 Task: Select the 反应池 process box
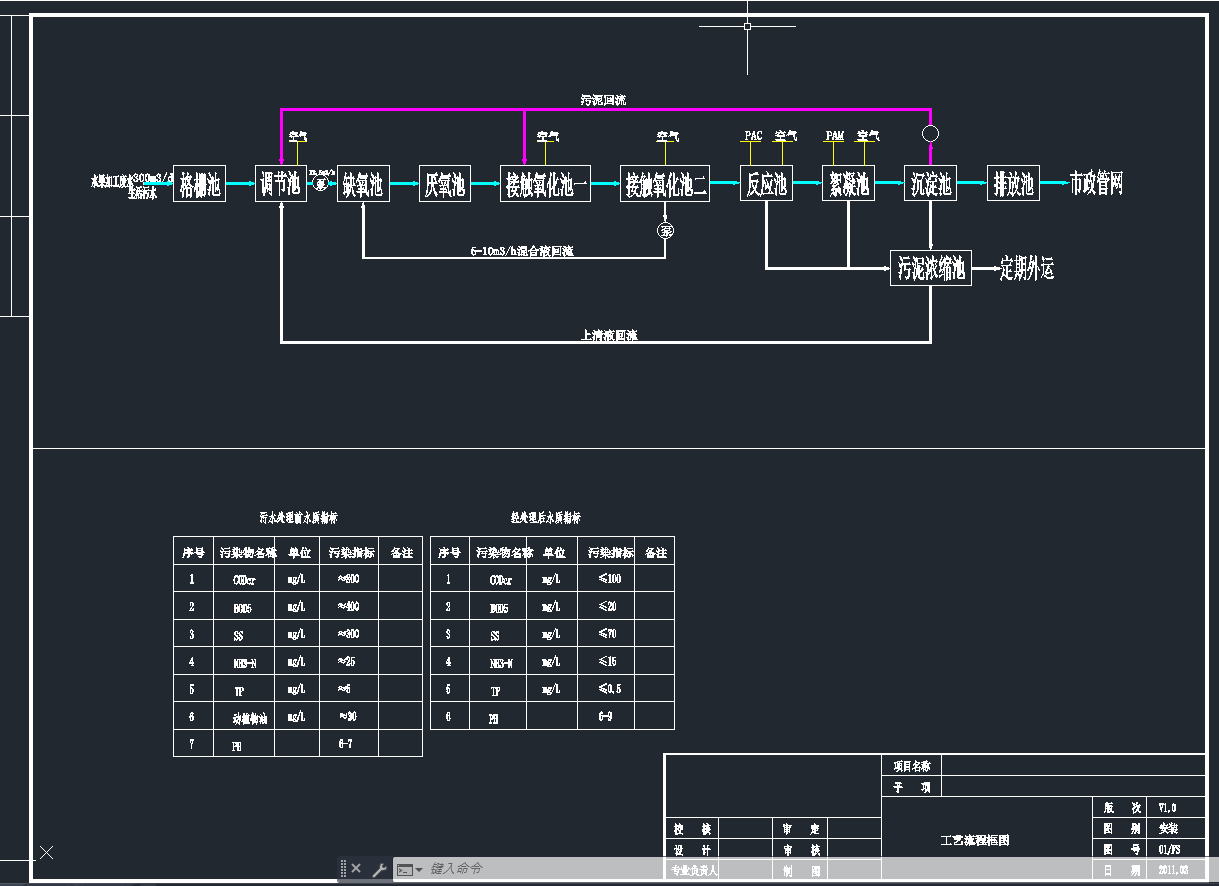point(767,183)
